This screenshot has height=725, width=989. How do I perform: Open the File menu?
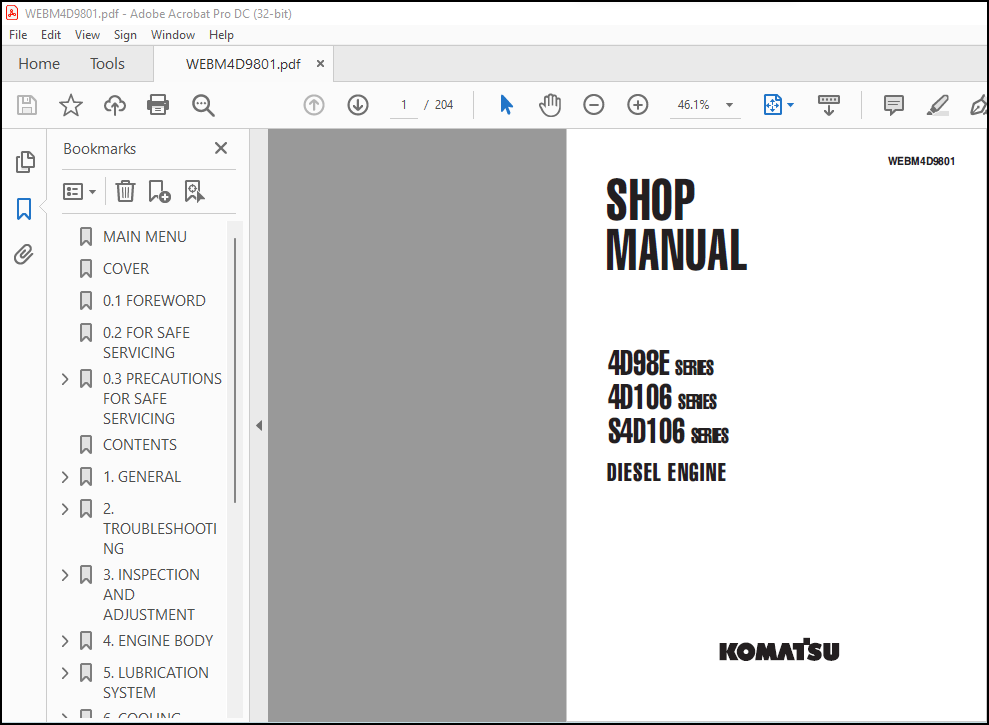(18, 35)
